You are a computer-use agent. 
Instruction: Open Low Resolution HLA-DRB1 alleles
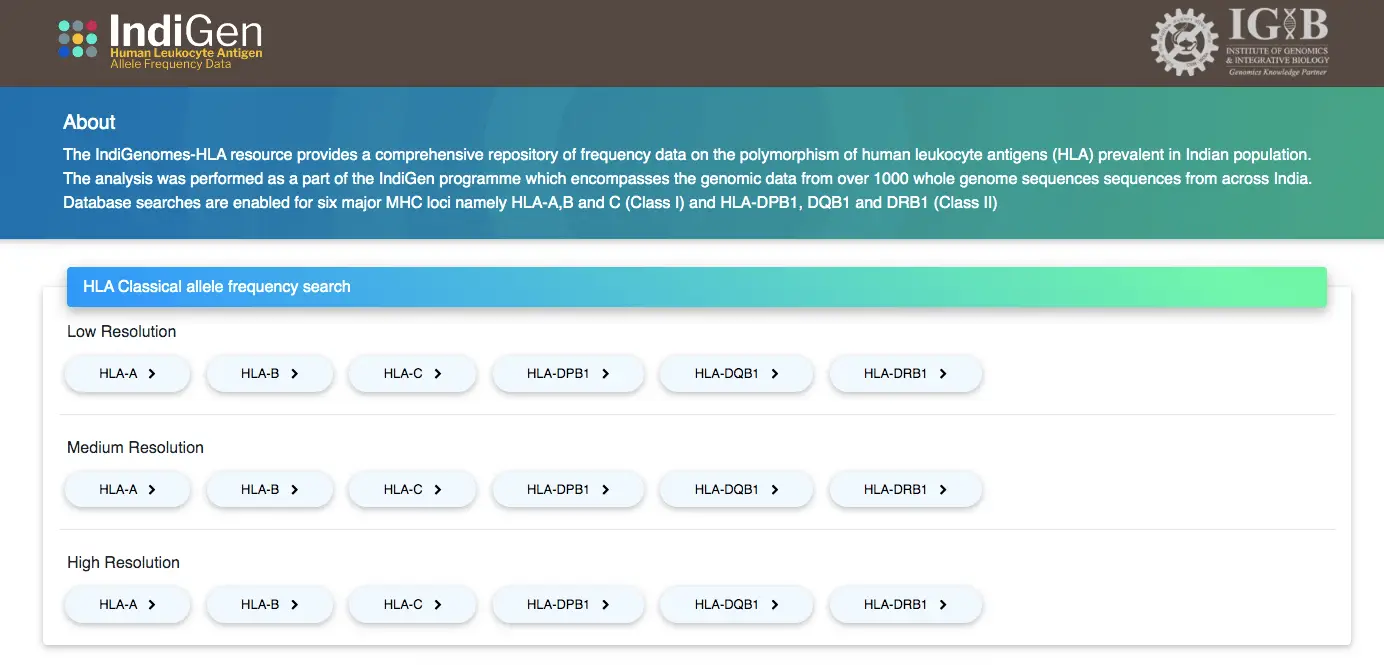[906, 374]
